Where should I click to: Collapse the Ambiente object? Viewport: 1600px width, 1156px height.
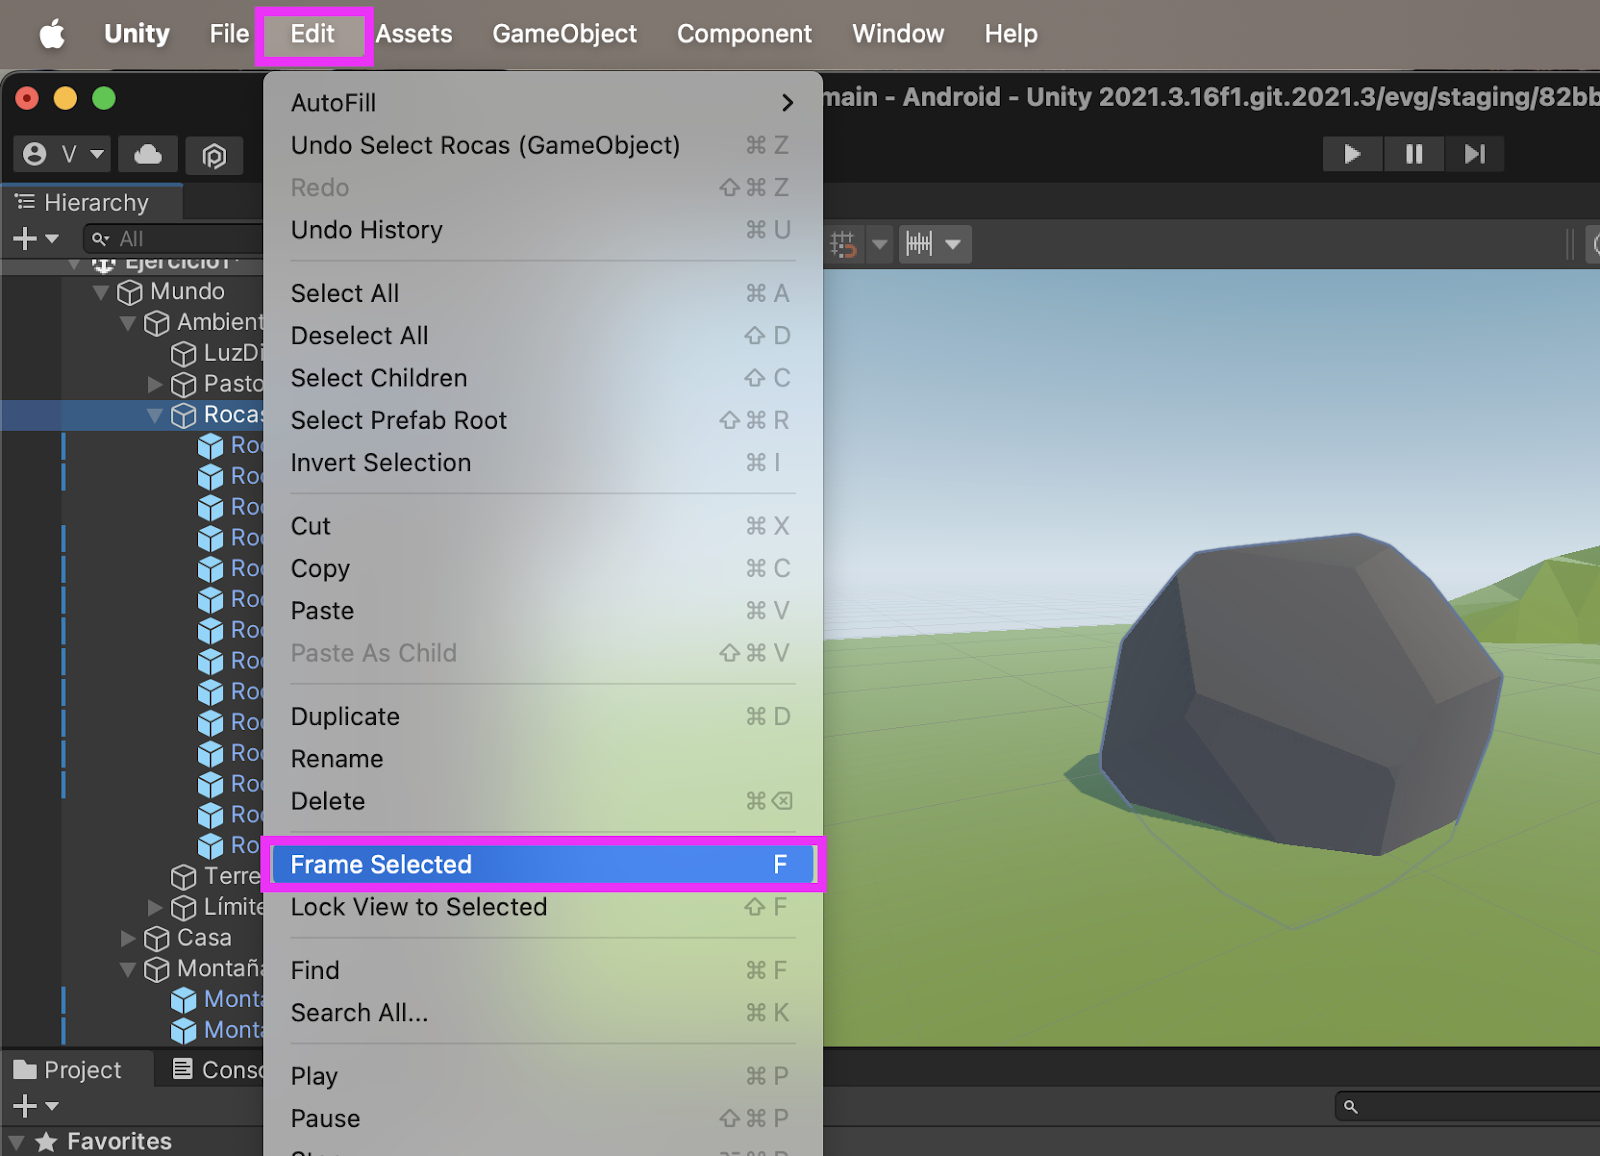(127, 323)
